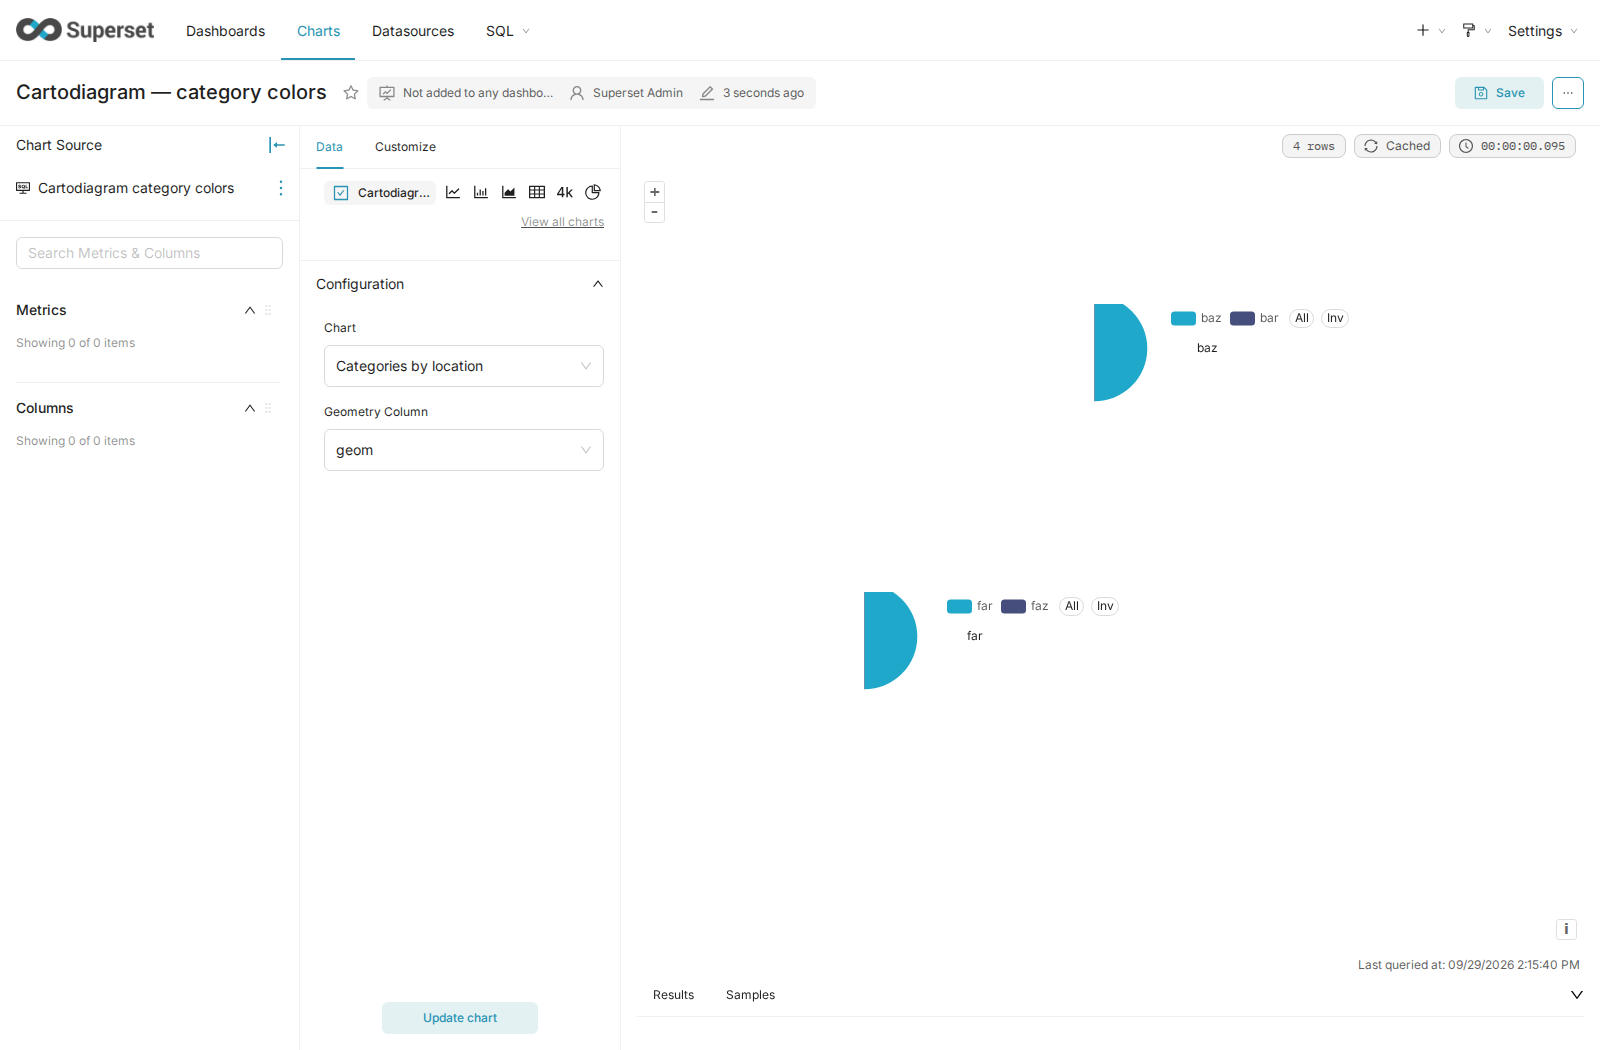
Task: Open dataset options three-dot menu
Action: click(281, 188)
